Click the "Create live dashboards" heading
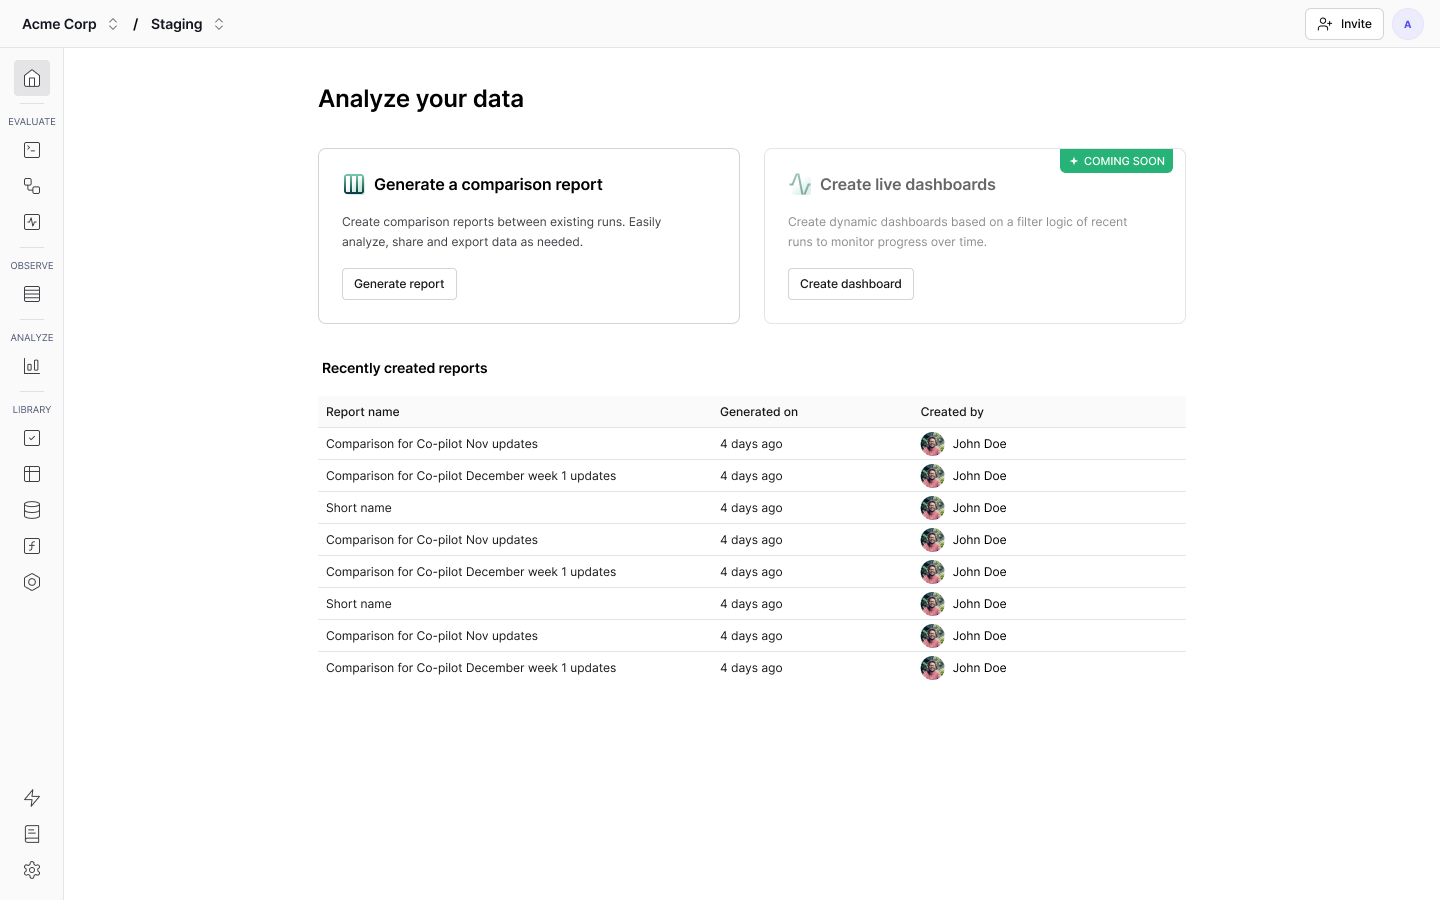This screenshot has height=900, width=1440. (908, 184)
